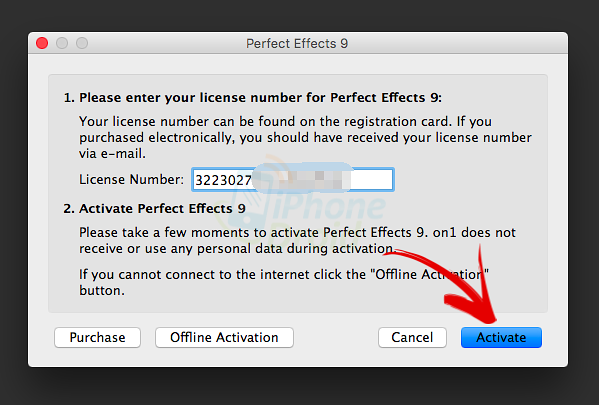The image size is (599, 405).
Task: Focus the License Number input field
Action: (293, 180)
